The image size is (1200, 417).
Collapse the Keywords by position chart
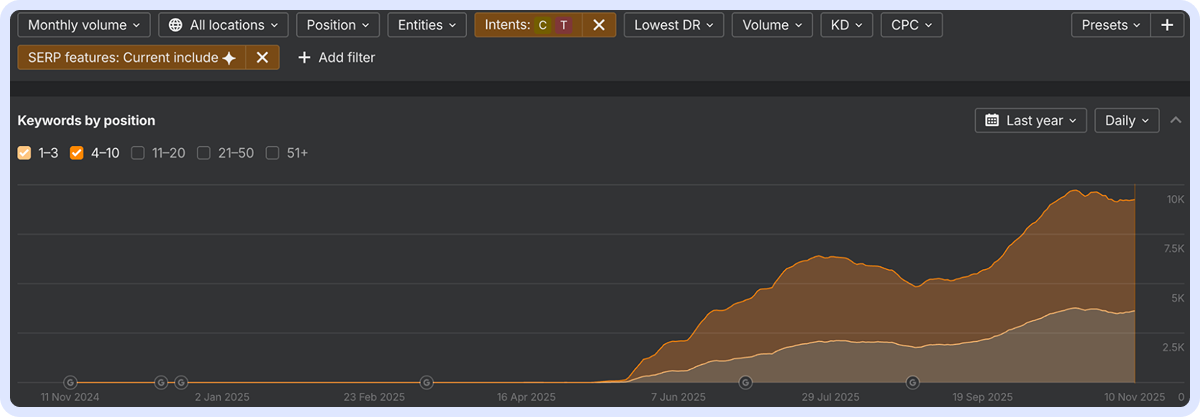(1175, 120)
